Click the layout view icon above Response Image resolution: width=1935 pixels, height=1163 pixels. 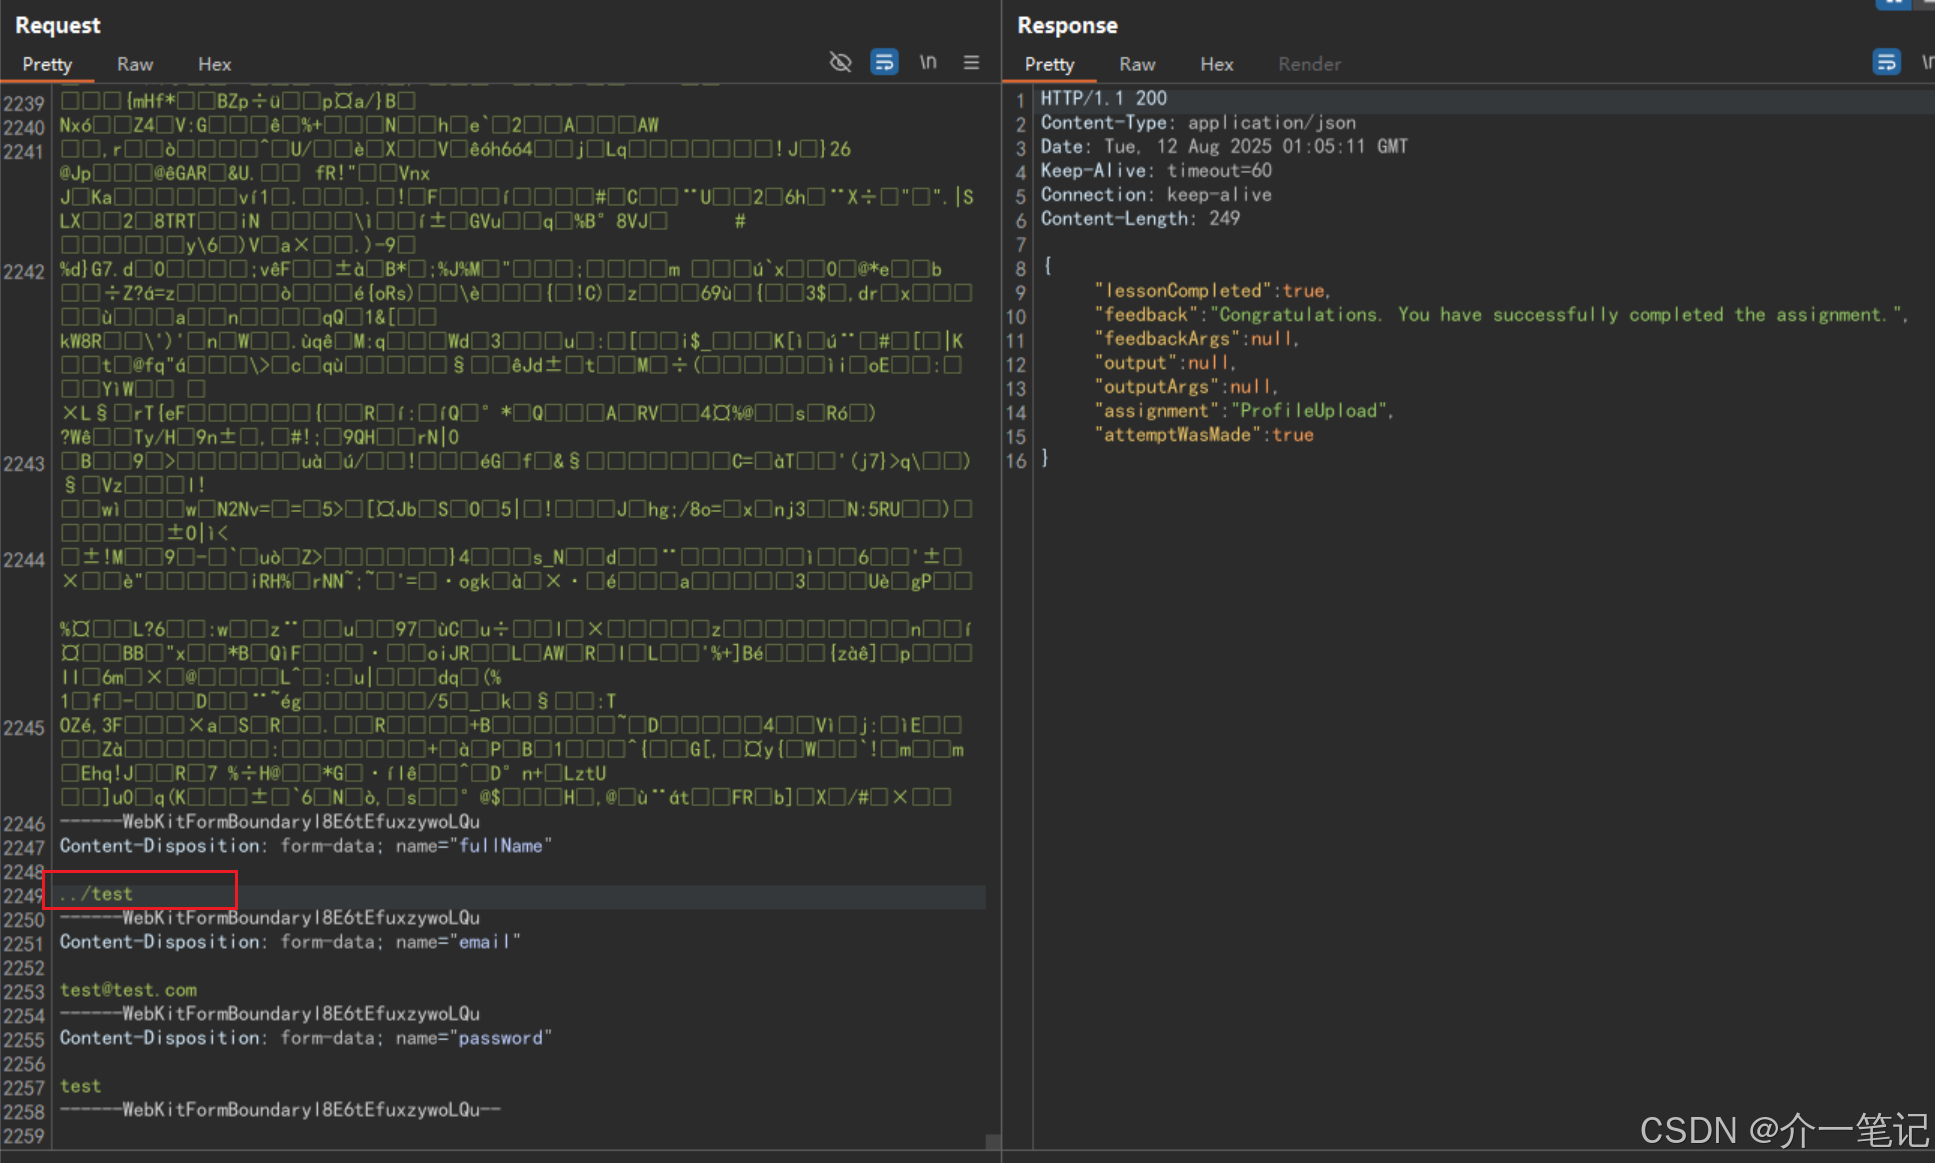pos(1893,3)
